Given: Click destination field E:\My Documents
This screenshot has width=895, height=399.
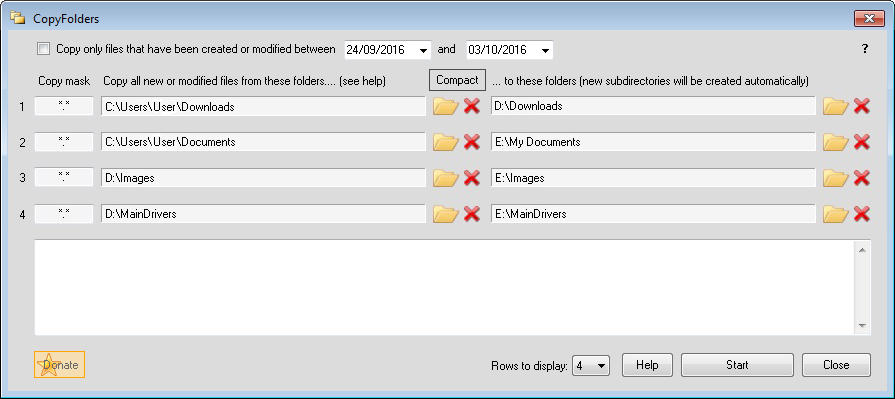Looking at the screenshot, I should [x=653, y=142].
